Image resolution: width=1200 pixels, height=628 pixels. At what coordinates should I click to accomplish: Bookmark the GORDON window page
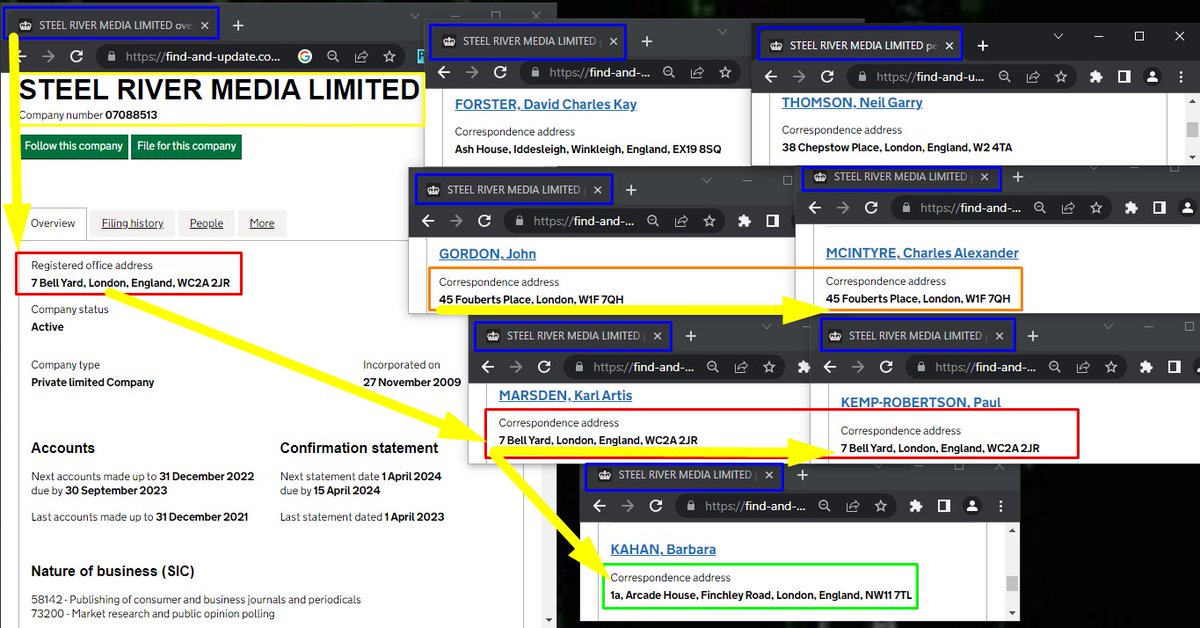coord(709,221)
